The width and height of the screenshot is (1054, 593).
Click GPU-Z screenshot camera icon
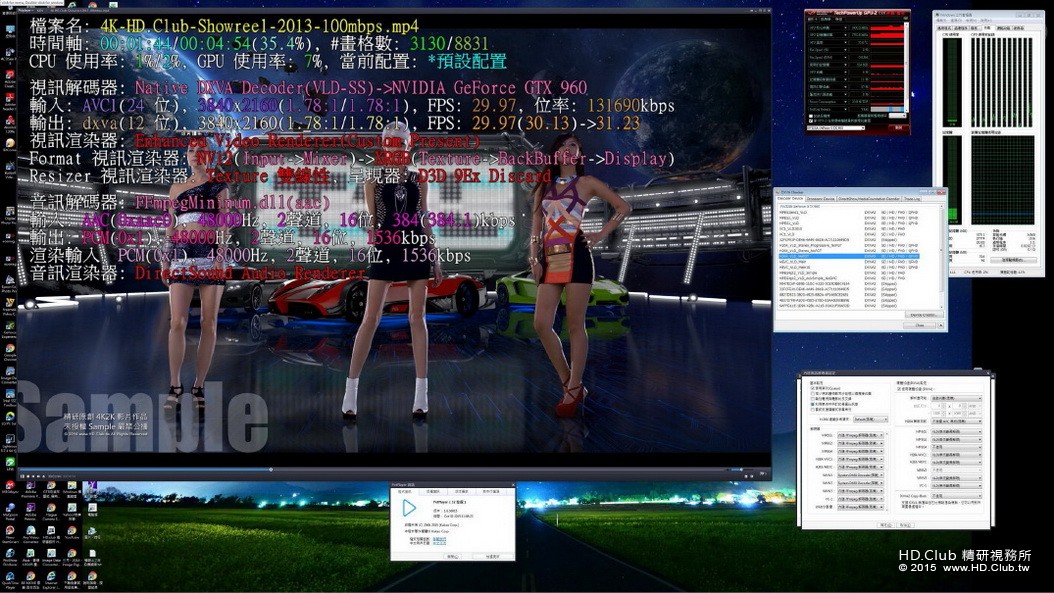coord(906,18)
